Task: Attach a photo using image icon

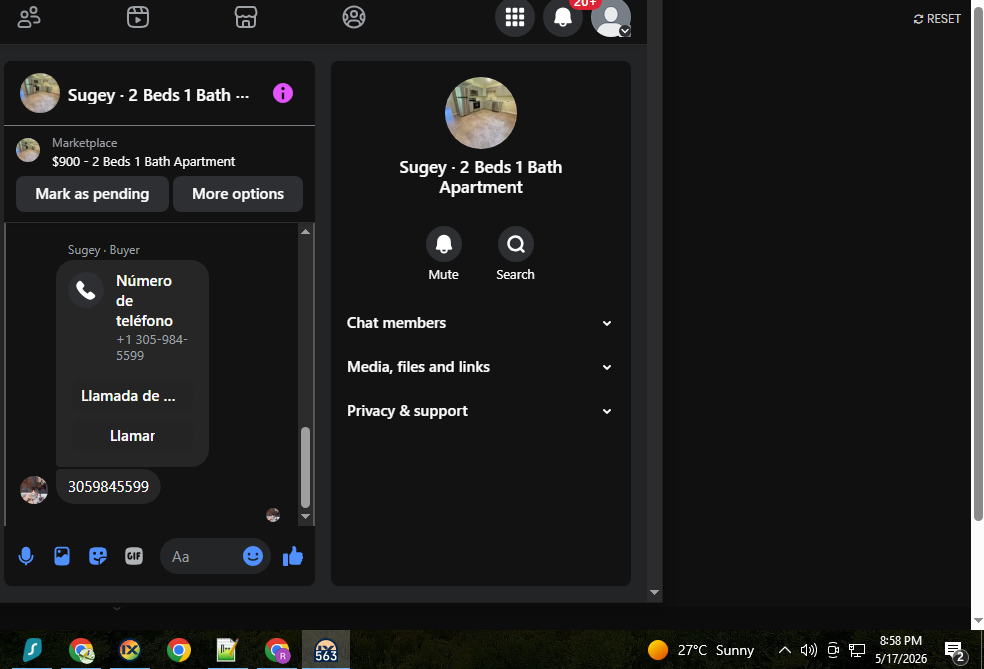Action: coord(62,556)
